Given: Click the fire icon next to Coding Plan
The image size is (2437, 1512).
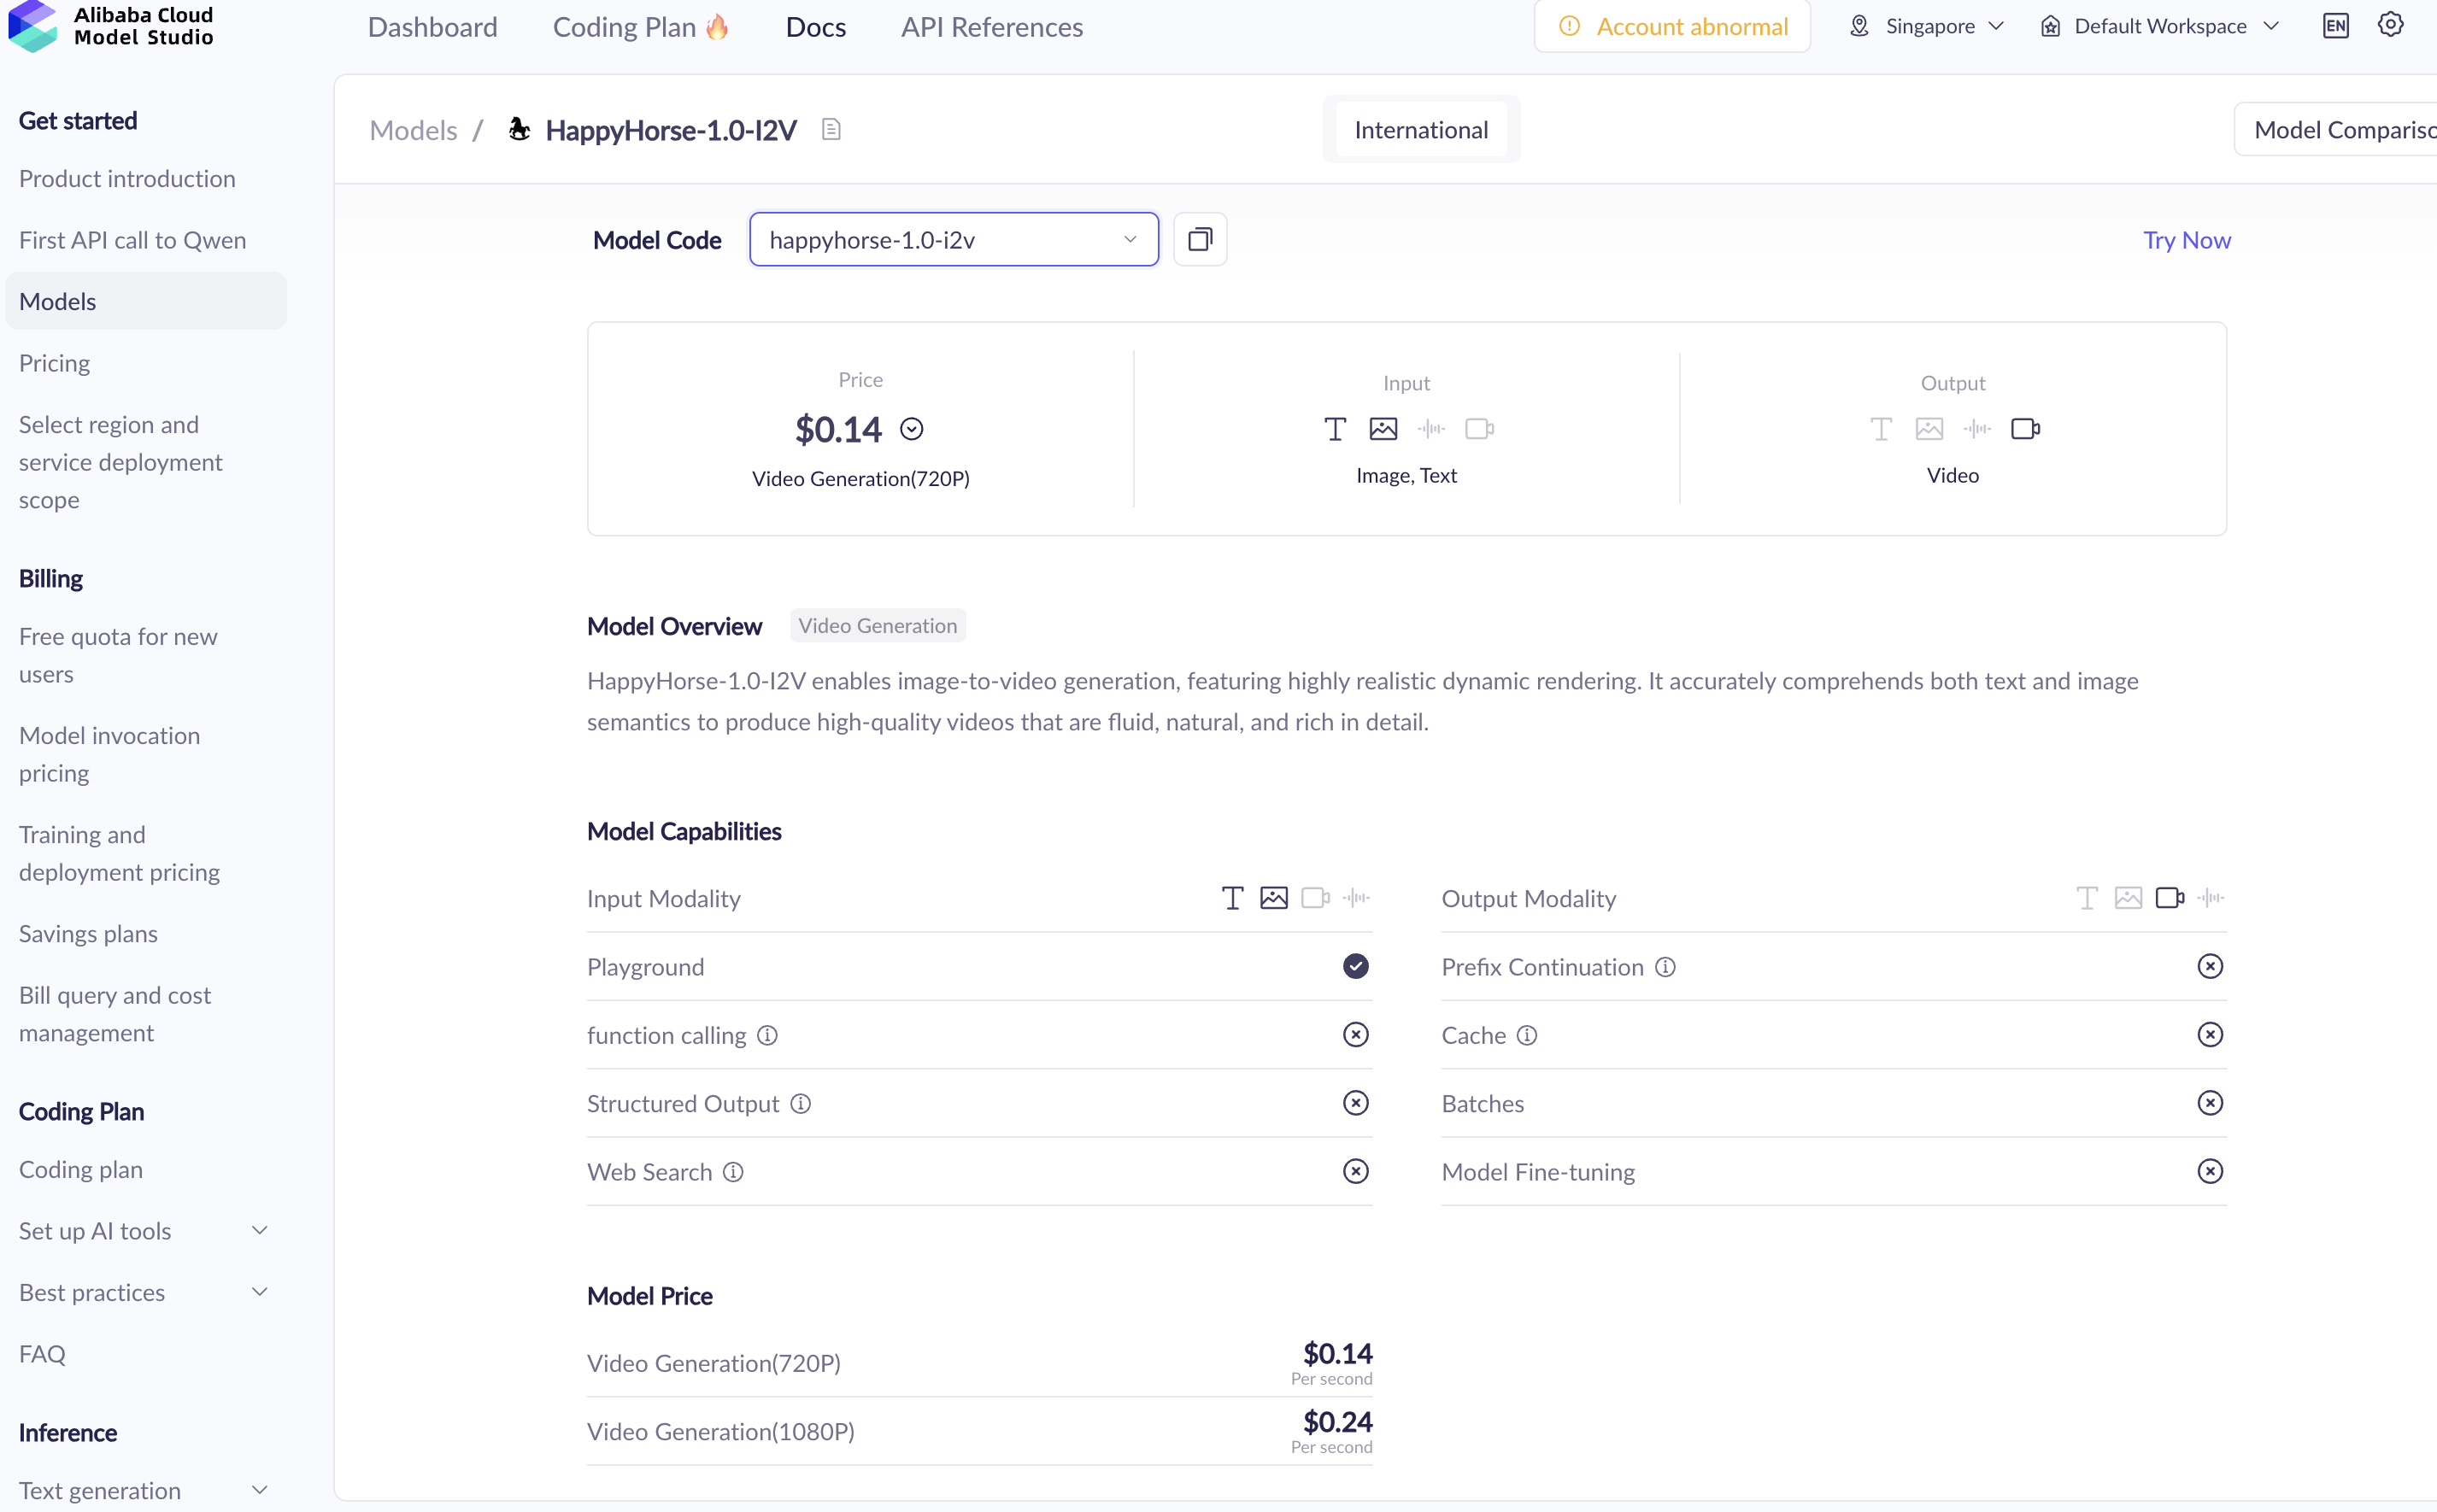Looking at the screenshot, I should click(717, 27).
